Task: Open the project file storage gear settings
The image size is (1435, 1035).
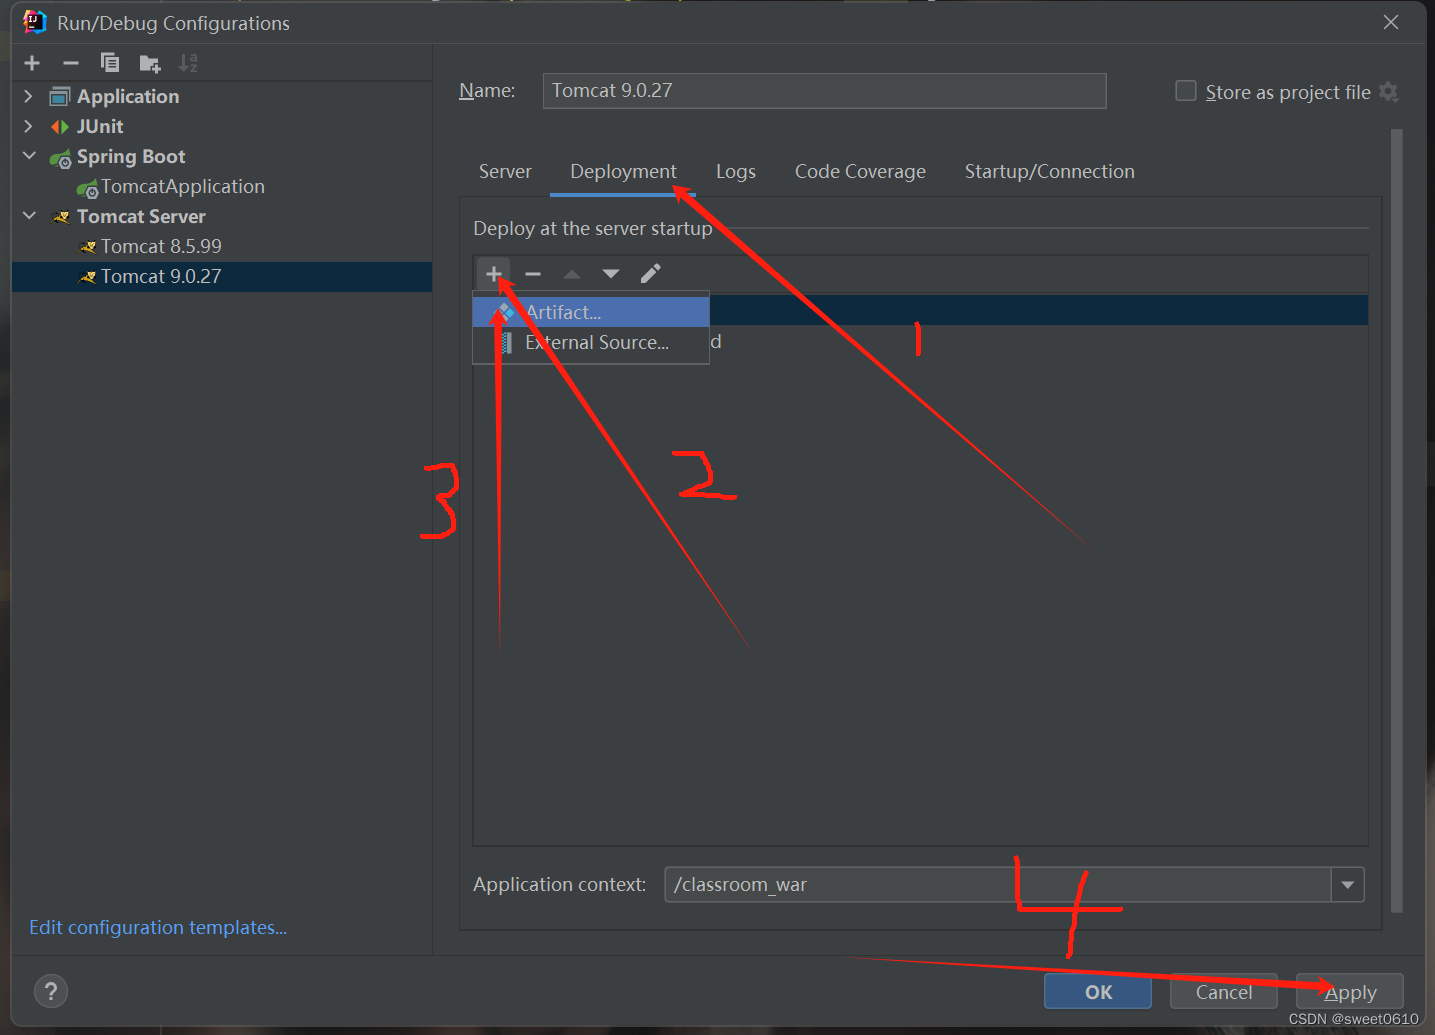Action: pos(1388,92)
